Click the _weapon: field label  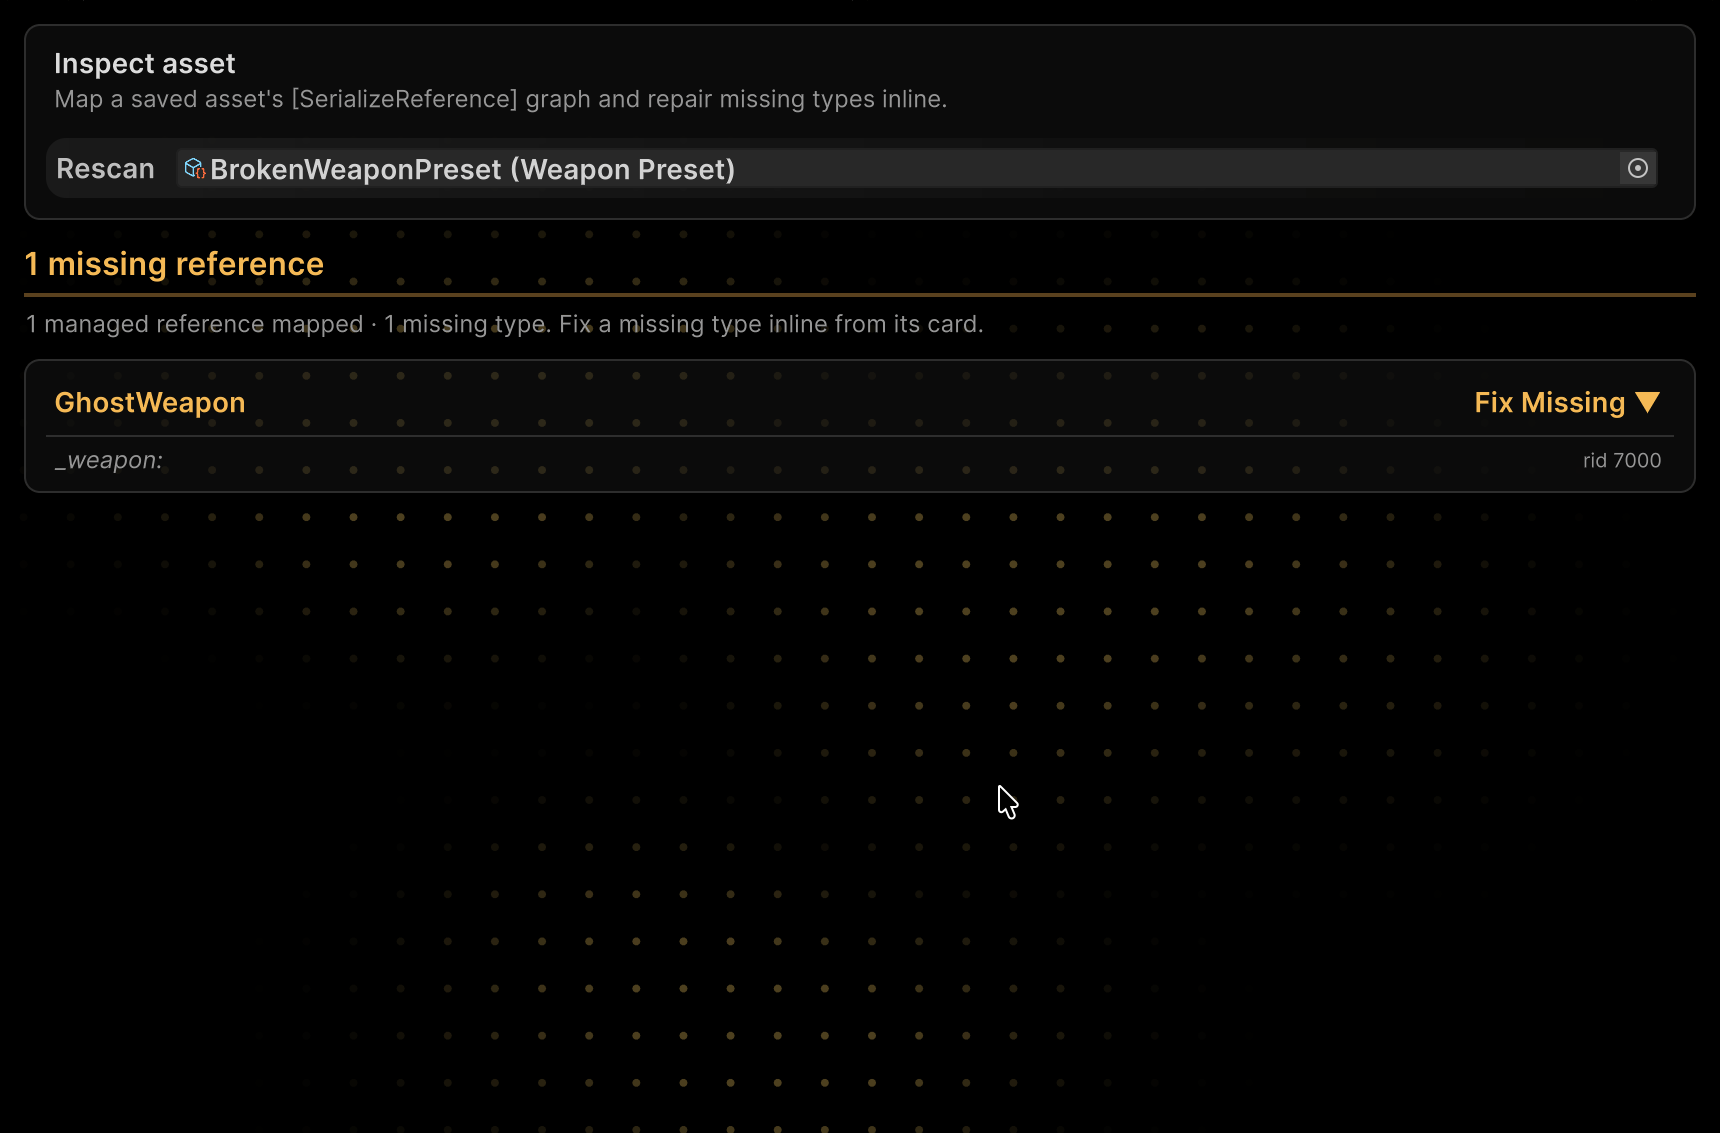coord(109,460)
